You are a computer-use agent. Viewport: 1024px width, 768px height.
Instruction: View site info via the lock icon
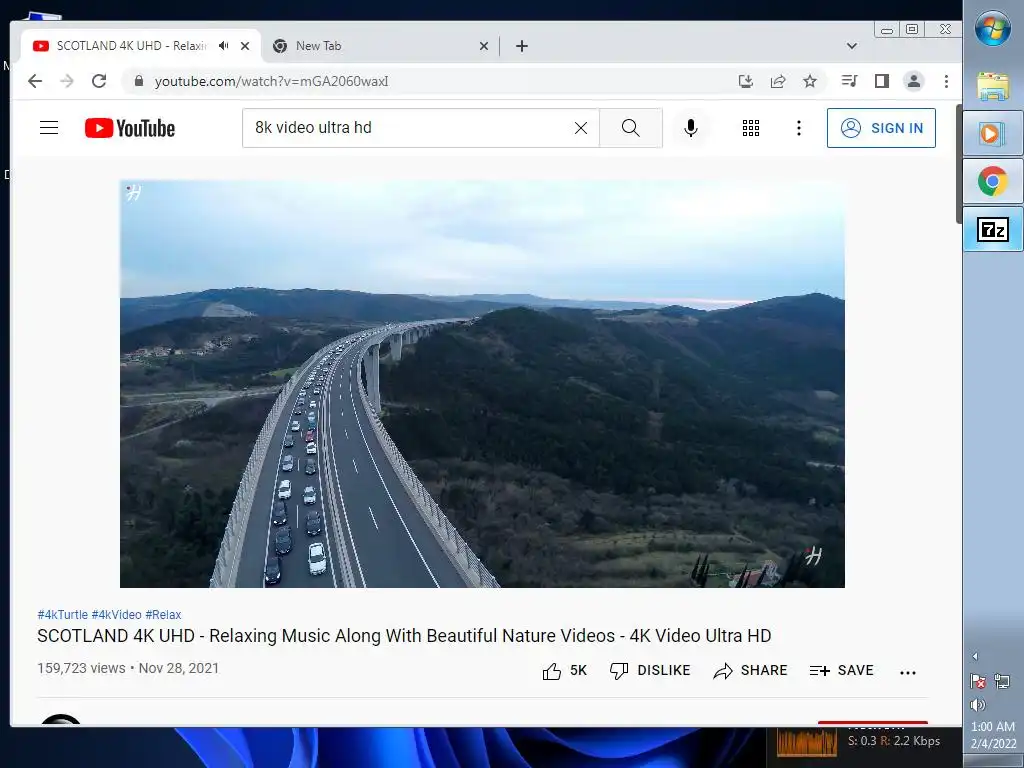coord(138,81)
